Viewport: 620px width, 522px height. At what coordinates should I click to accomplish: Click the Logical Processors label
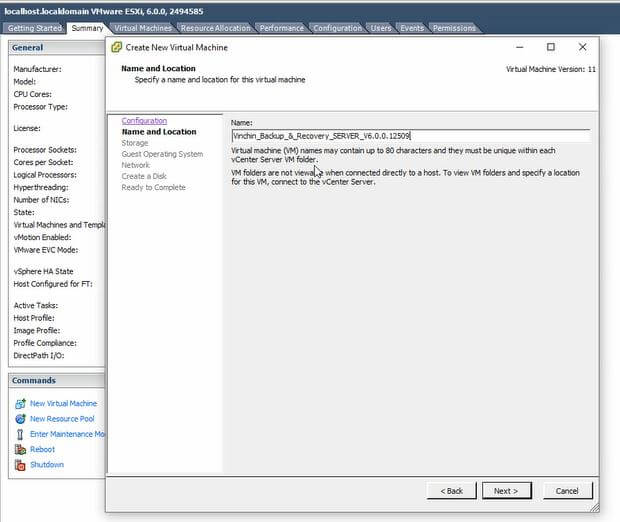pos(45,175)
